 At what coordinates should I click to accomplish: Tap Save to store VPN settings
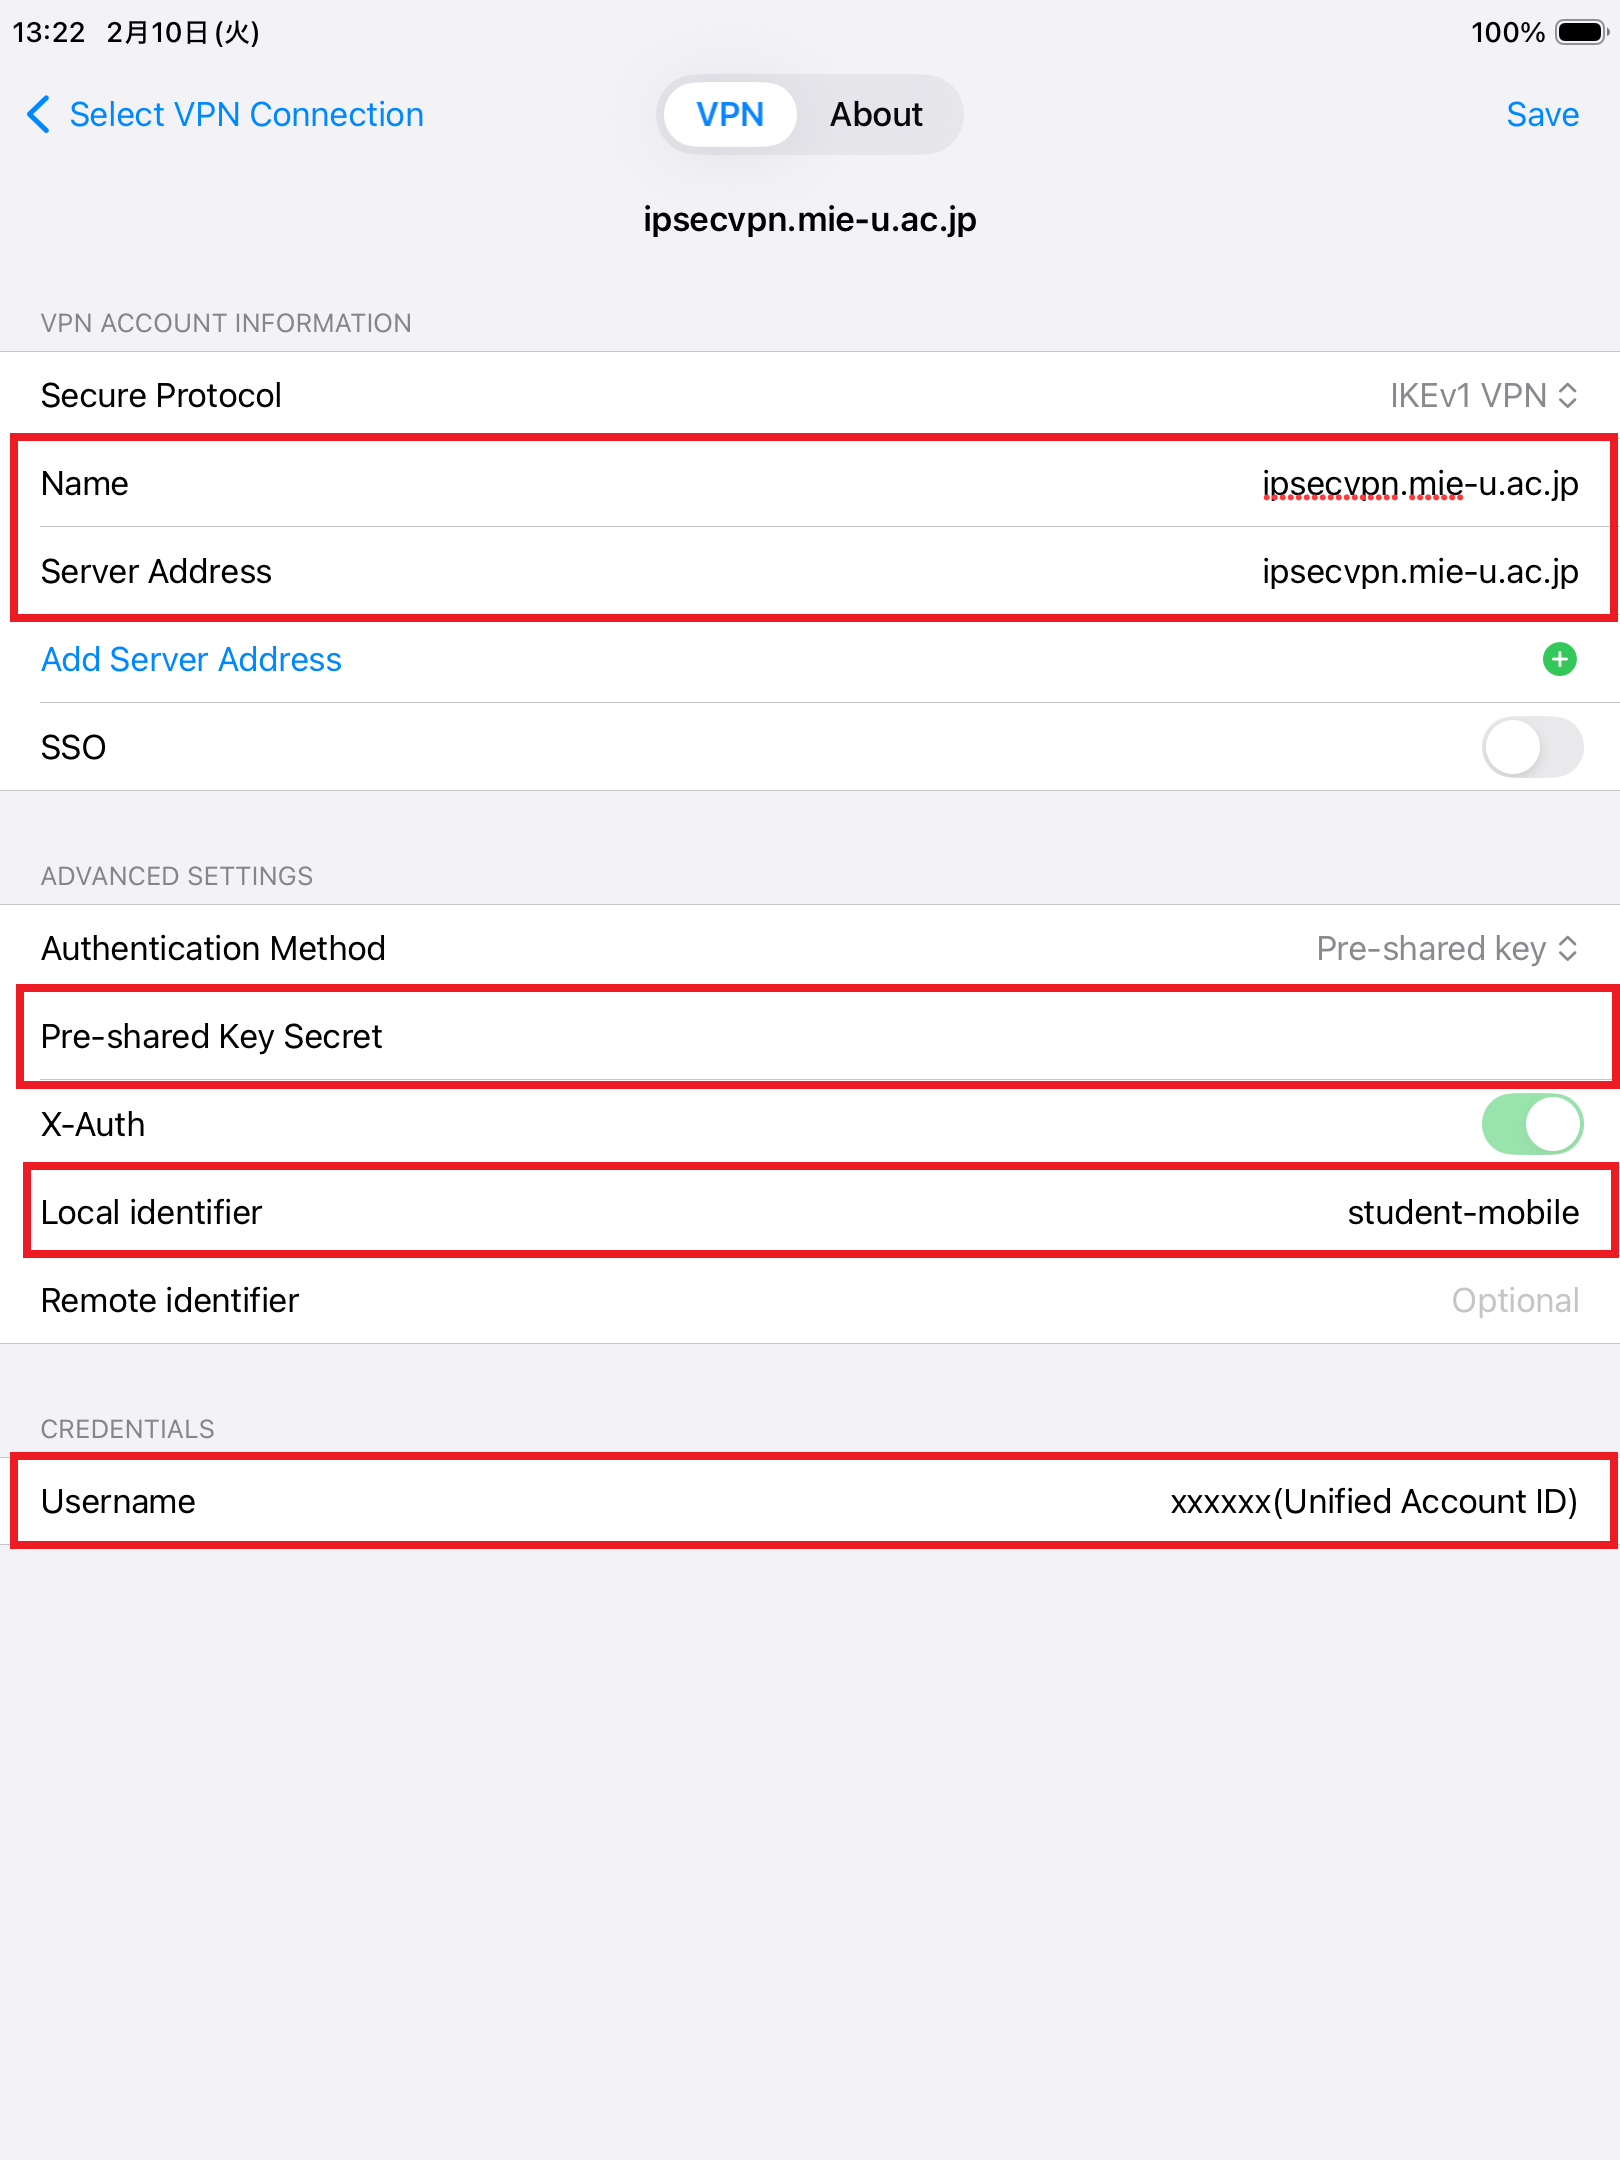[1542, 115]
